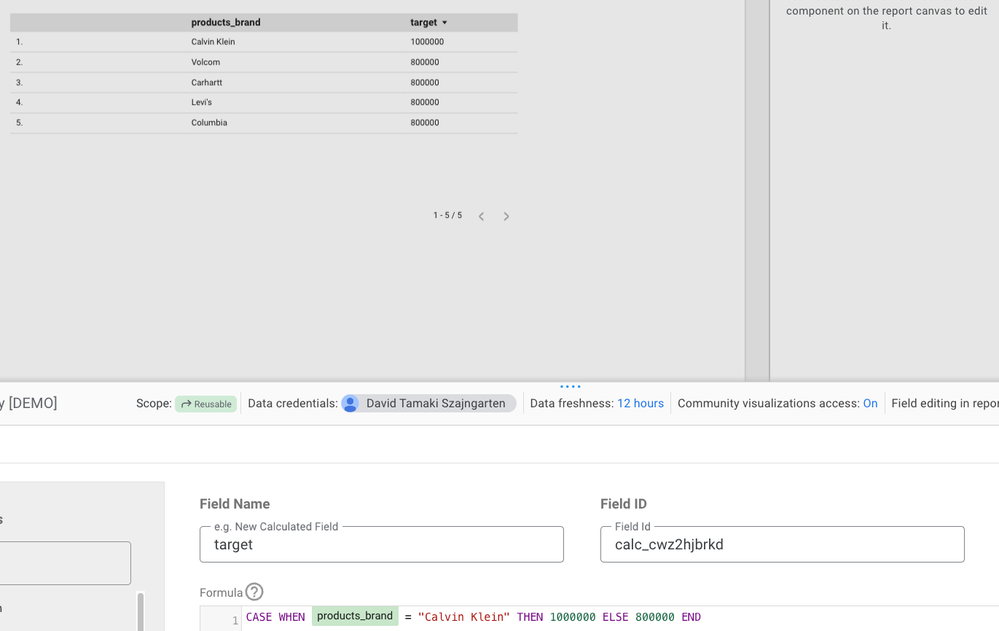Click the Field ID heading

pos(623,504)
